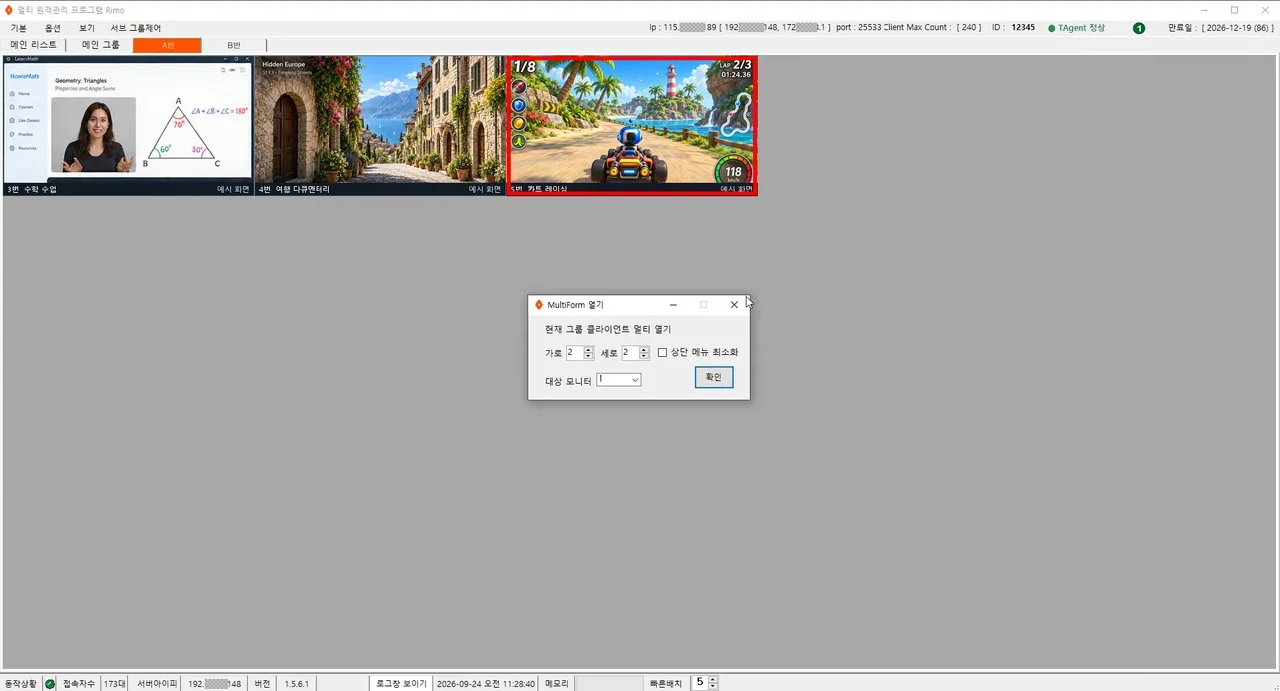Viewport: 1280px width, 691px height.
Task: Decrease the 빠른배치 value with the down arrow
Action: click(x=712, y=687)
